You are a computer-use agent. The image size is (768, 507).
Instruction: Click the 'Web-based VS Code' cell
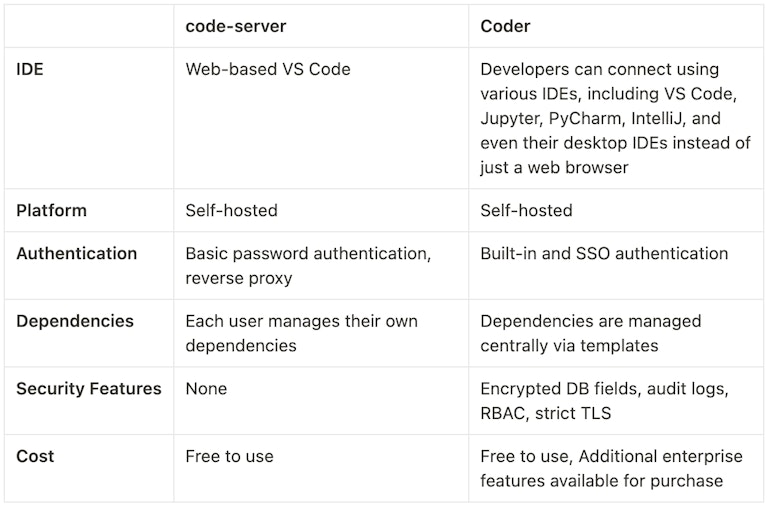tap(268, 70)
